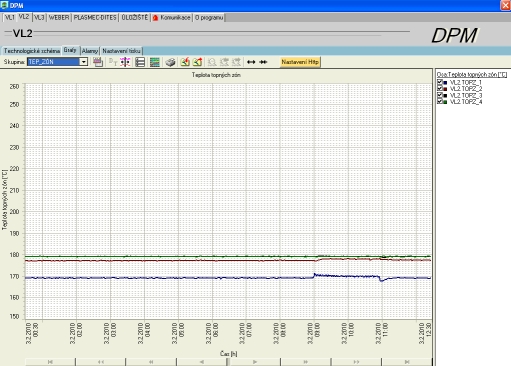This screenshot has width=511, height=366.
Task: Toggle VL2 TOPZ_4 series checkbox
Action: pyautogui.click(x=440, y=101)
